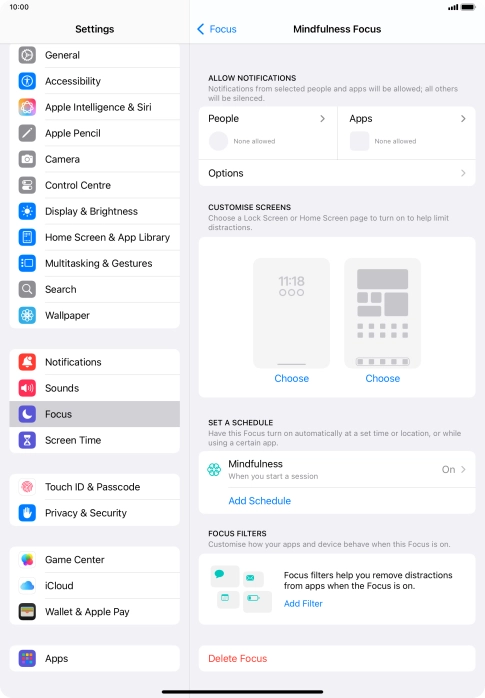This screenshot has width=485, height=698.
Task: Tap Add Filter link
Action: (x=303, y=604)
